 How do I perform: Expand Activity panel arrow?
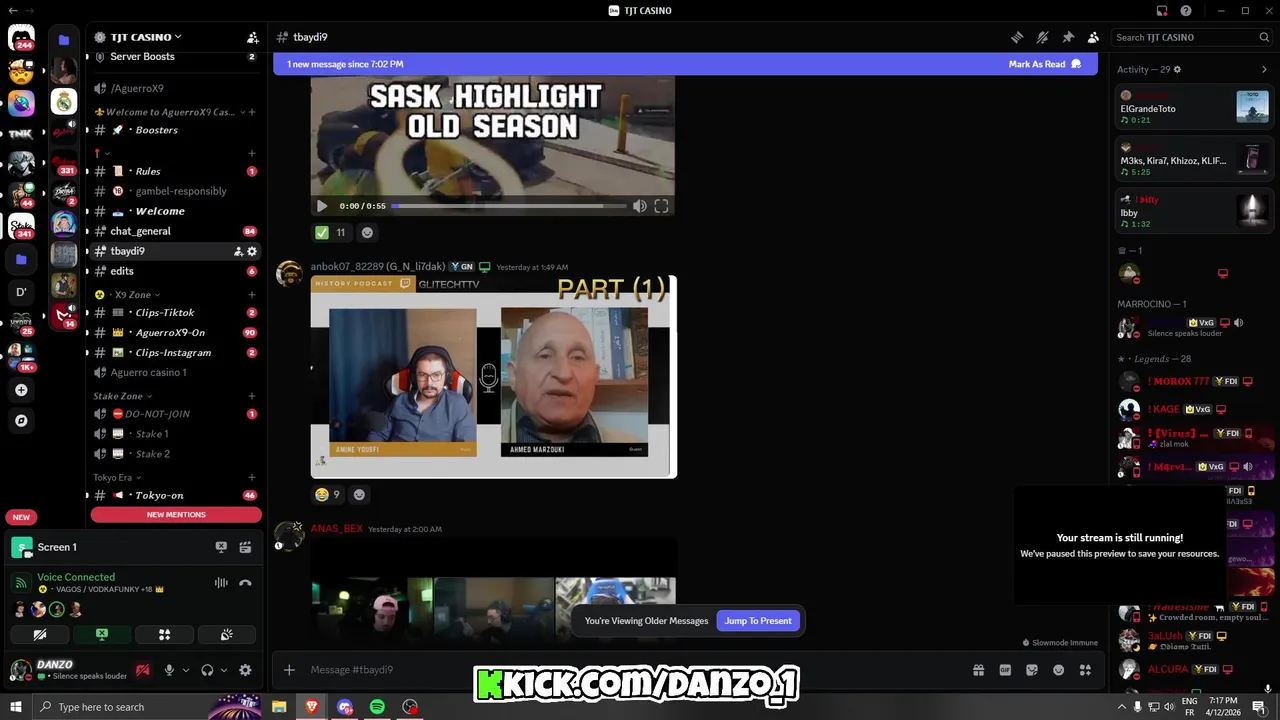tap(1264, 70)
